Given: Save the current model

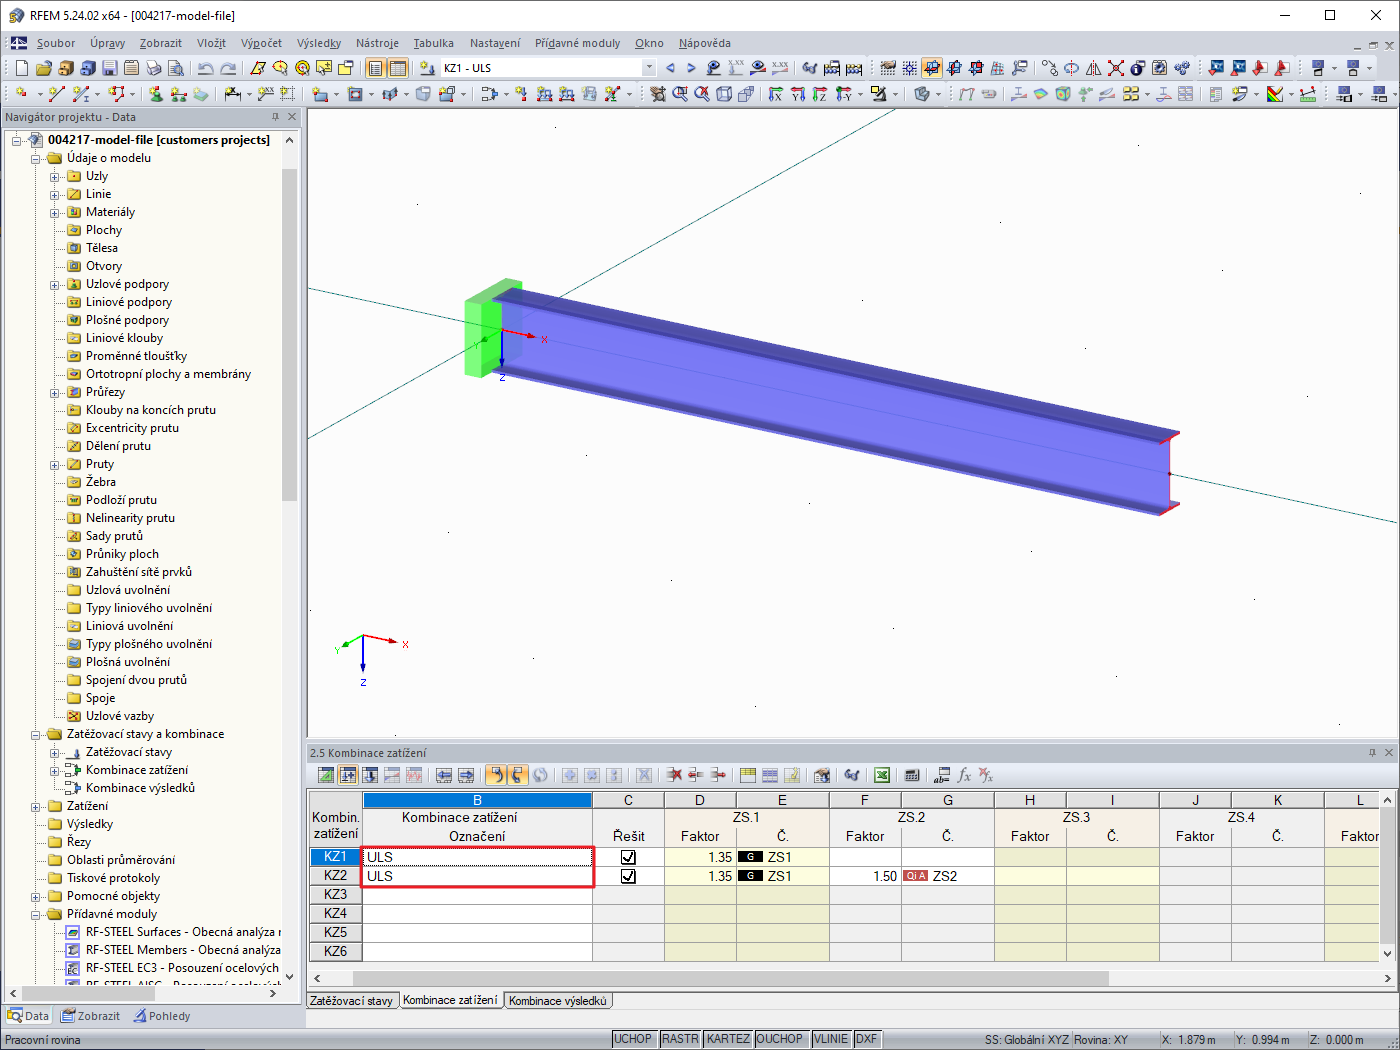Looking at the screenshot, I should pos(109,68).
